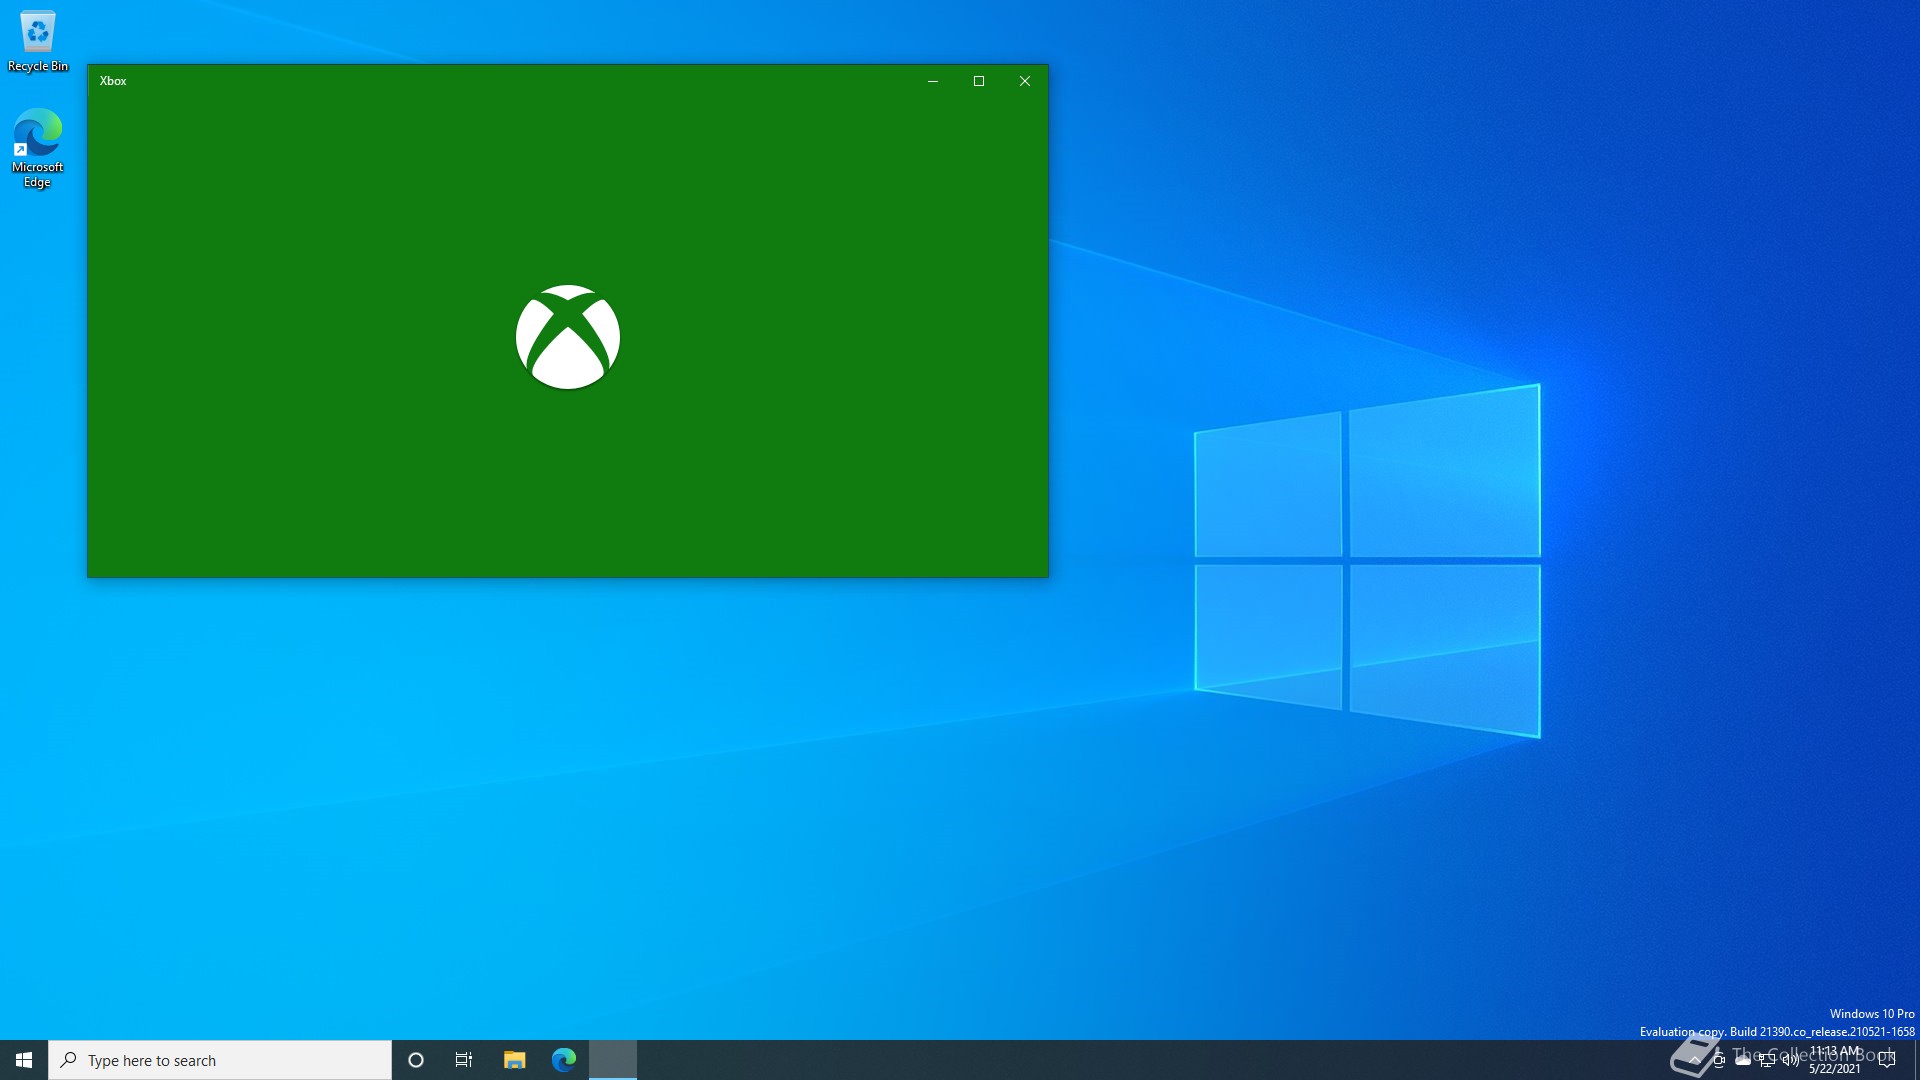The height and width of the screenshot is (1080, 1920).
Task: Close the Xbox window
Action: pyautogui.click(x=1025, y=81)
